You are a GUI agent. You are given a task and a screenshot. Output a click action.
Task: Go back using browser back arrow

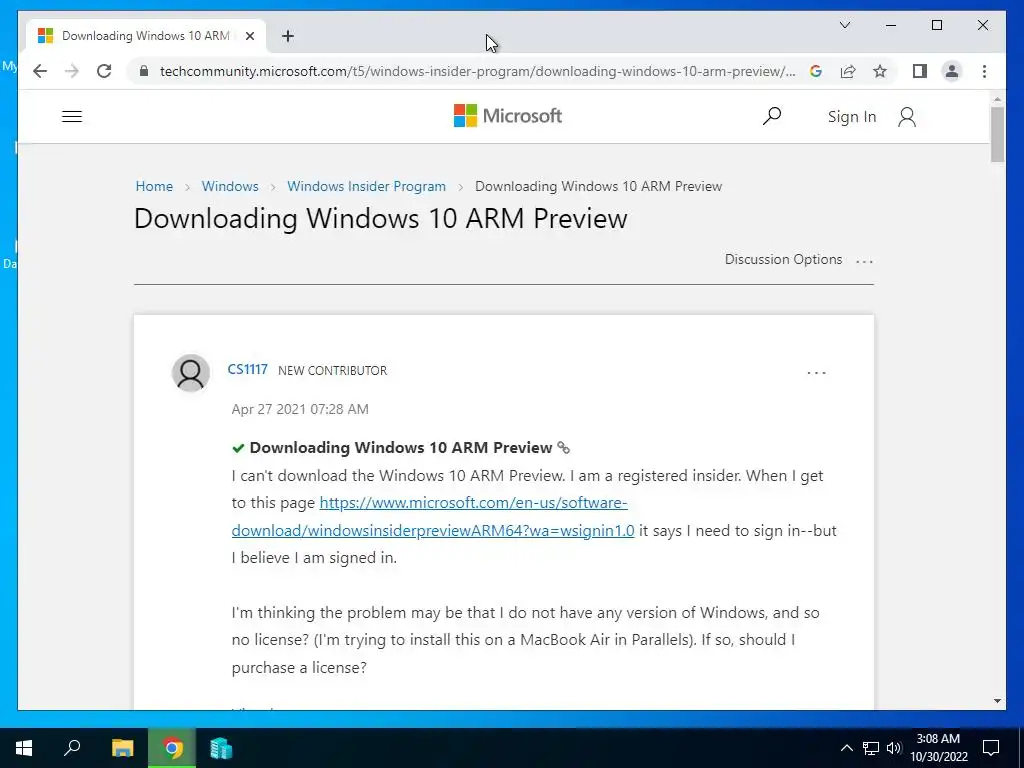pyautogui.click(x=40, y=71)
